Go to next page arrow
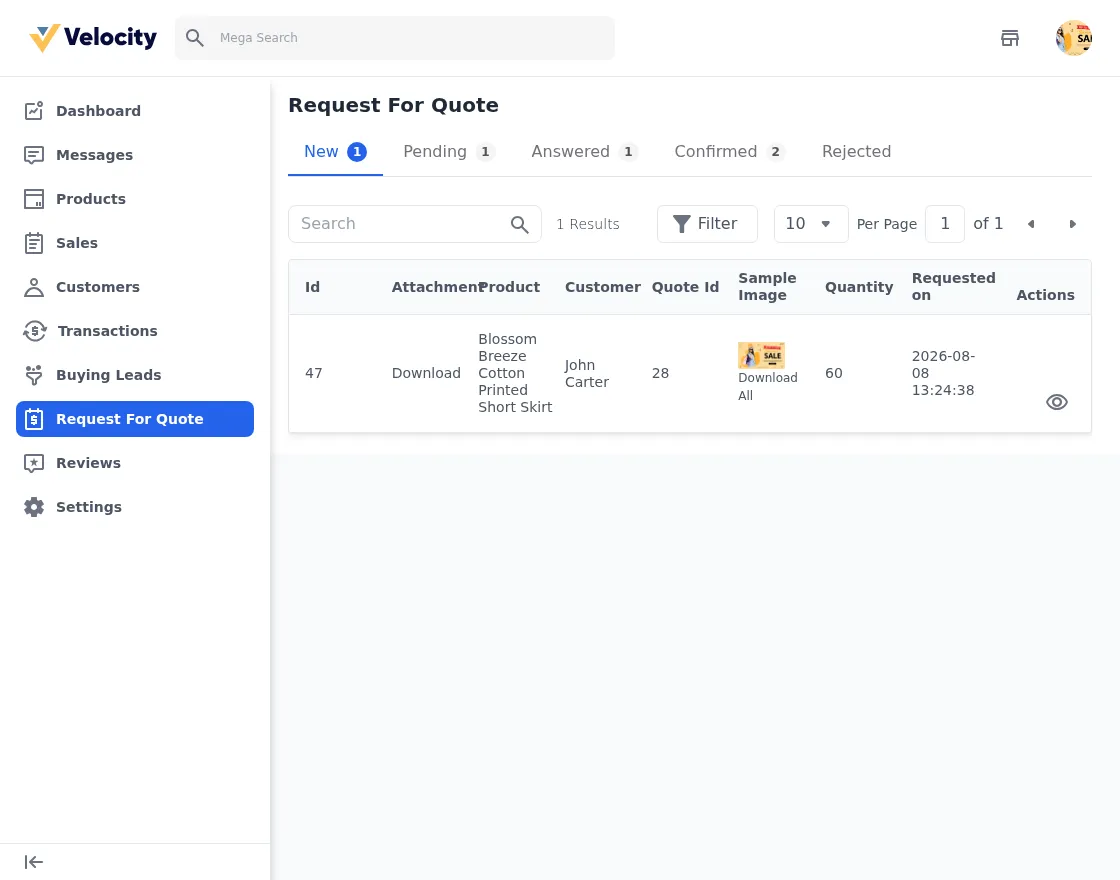This screenshot has width=1120, height=880. (1072, 224)
